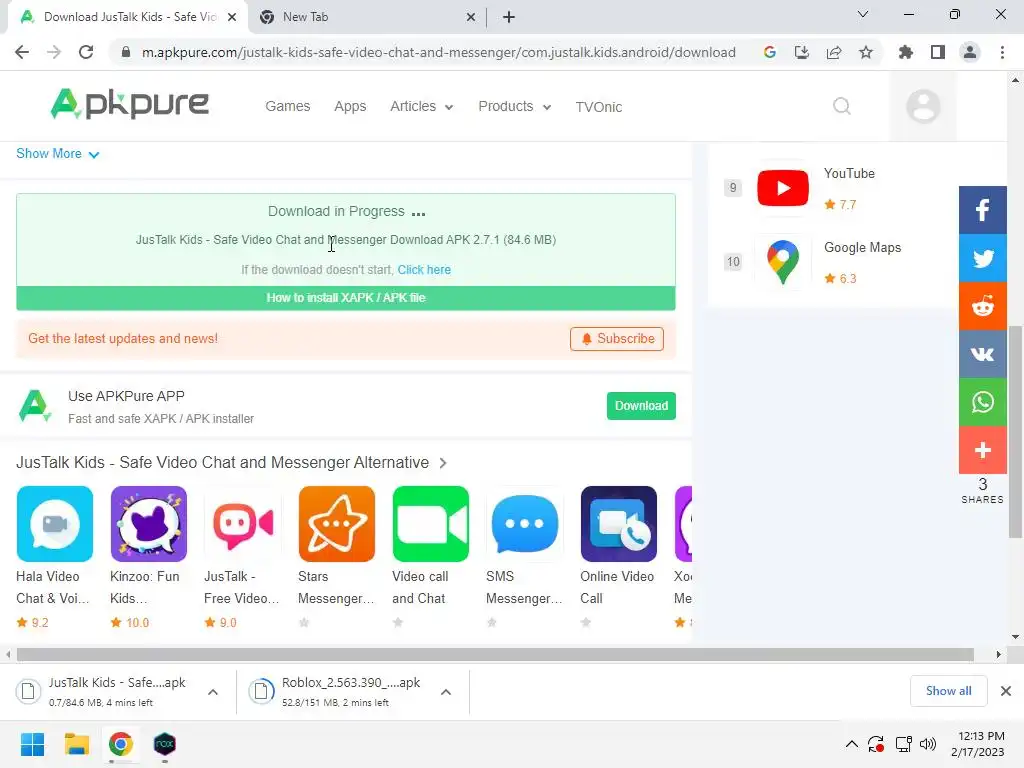Viewport: 1024px width, 768px height.
Task: Open File Explorer from taskbar
Action: point(76,744)
